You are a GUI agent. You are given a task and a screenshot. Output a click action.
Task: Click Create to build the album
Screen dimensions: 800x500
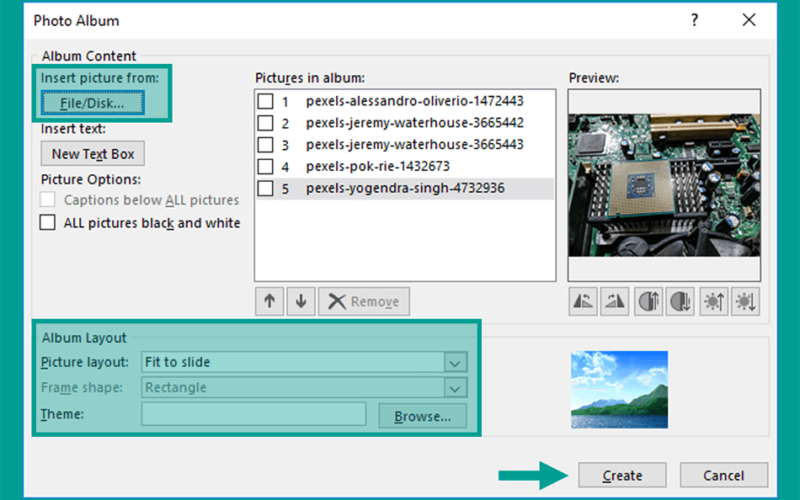coord(622,476)
